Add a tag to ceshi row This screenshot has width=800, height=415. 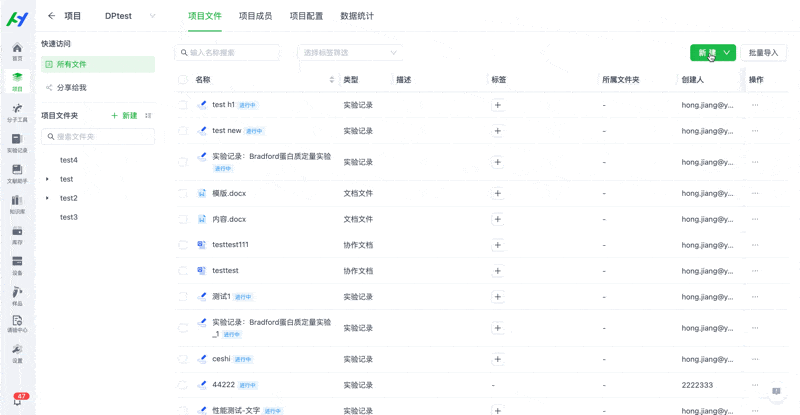click(x=497, y=359)
